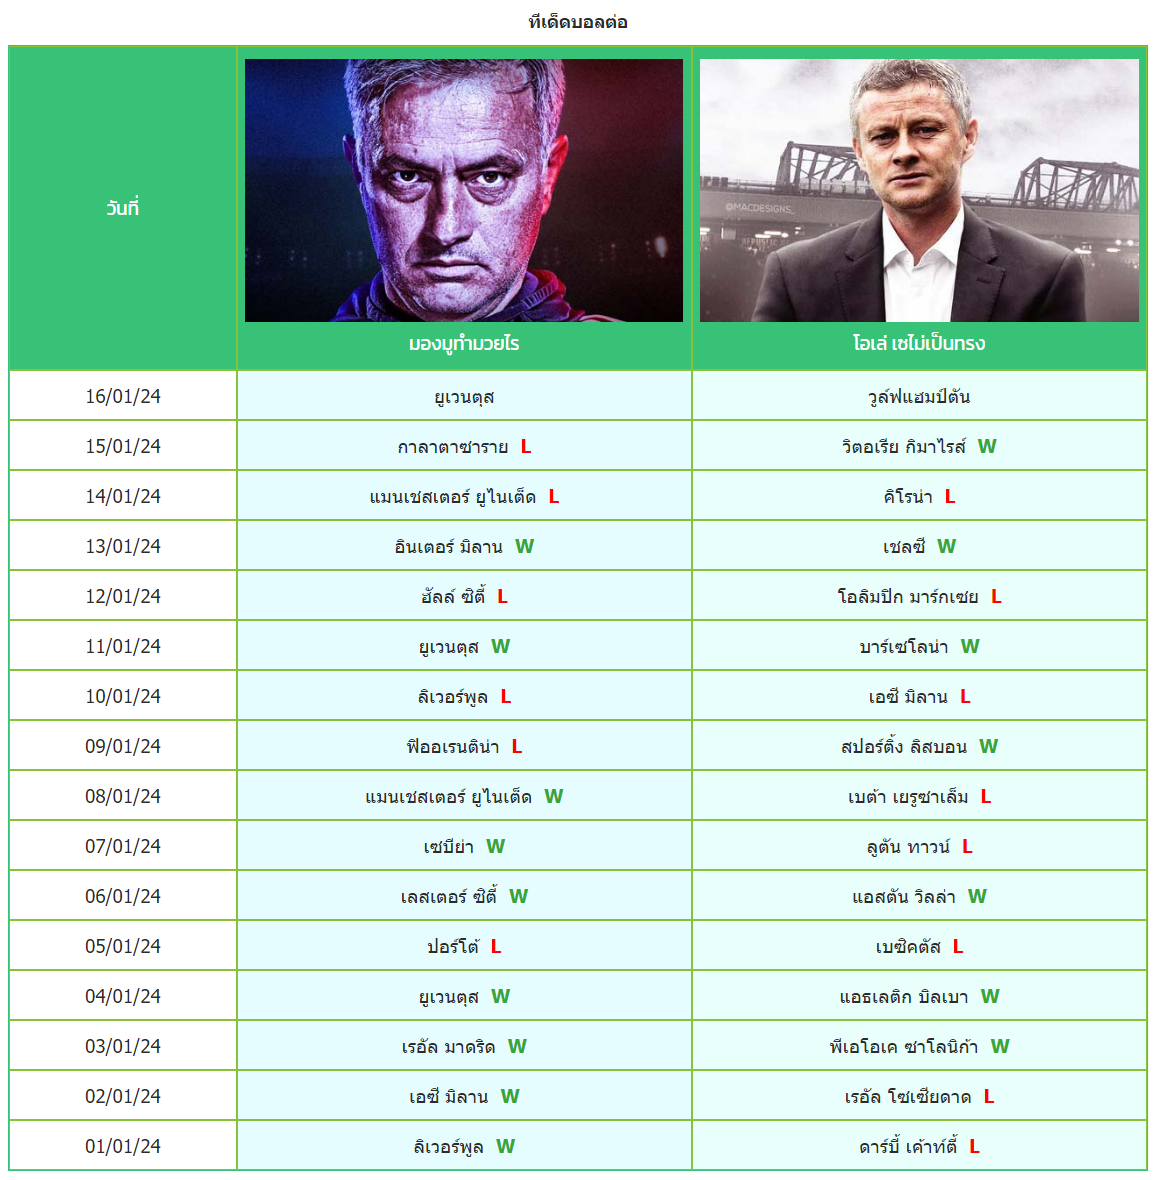Click the 15/01/24 date cell

click(x=123, y=446)
